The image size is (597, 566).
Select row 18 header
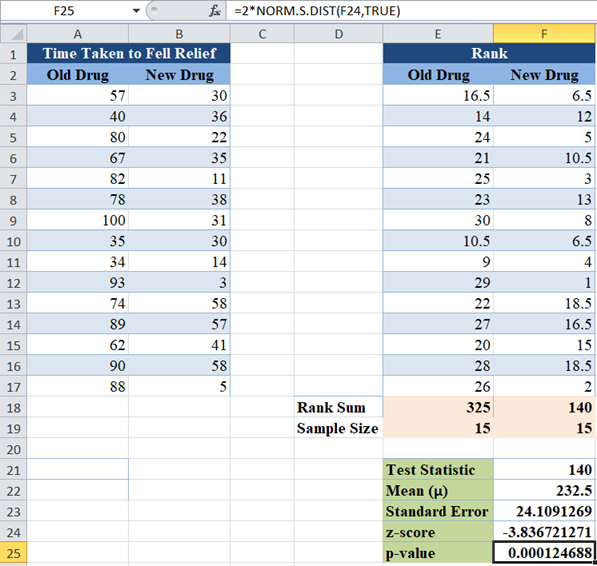point(13,408)
